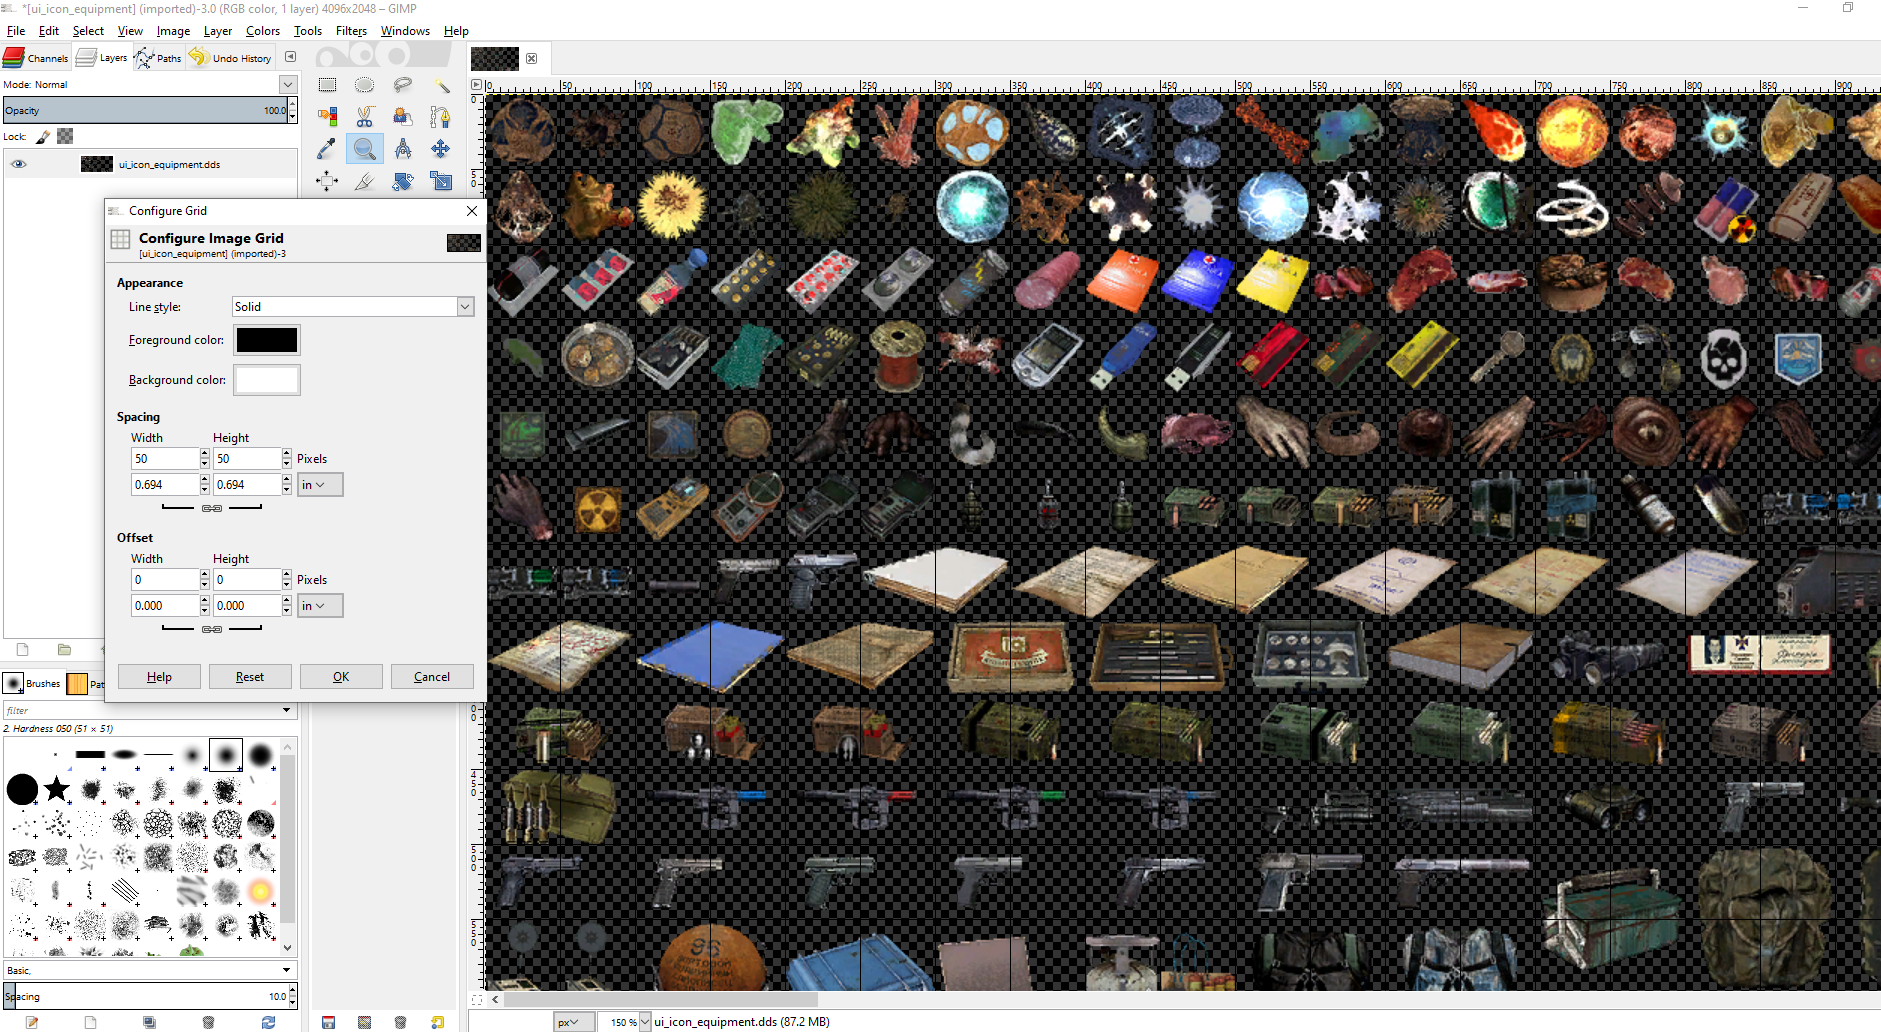Click the offset width-height chain link icon
Screen dimensions: 1881x1032
(212, 629)
